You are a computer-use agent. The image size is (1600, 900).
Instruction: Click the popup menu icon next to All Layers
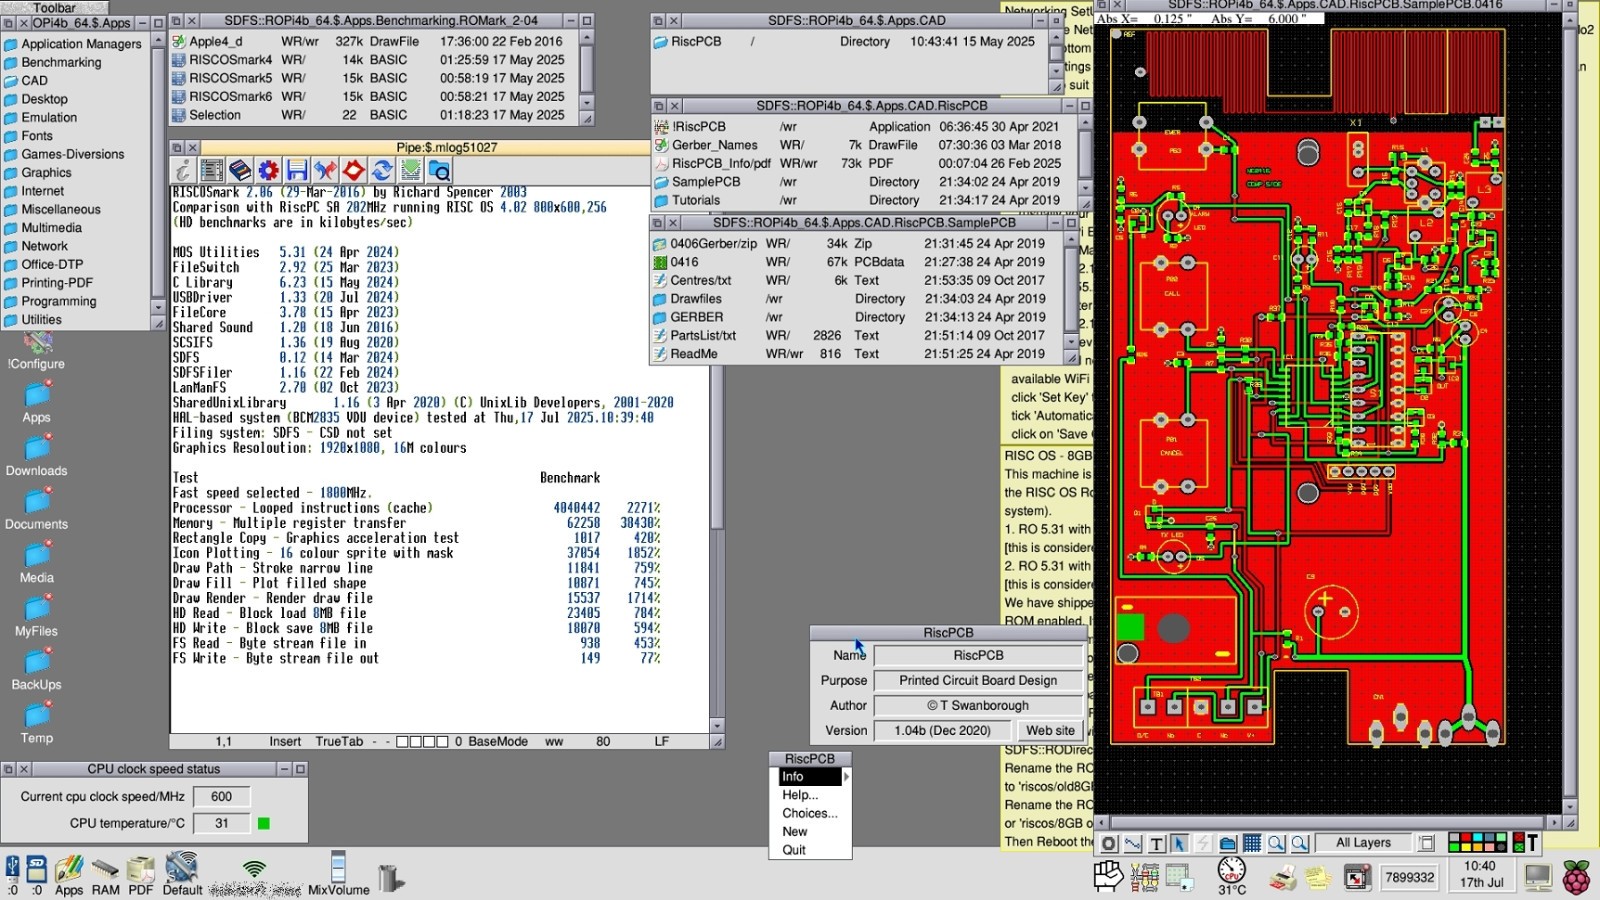[1427, 843]
